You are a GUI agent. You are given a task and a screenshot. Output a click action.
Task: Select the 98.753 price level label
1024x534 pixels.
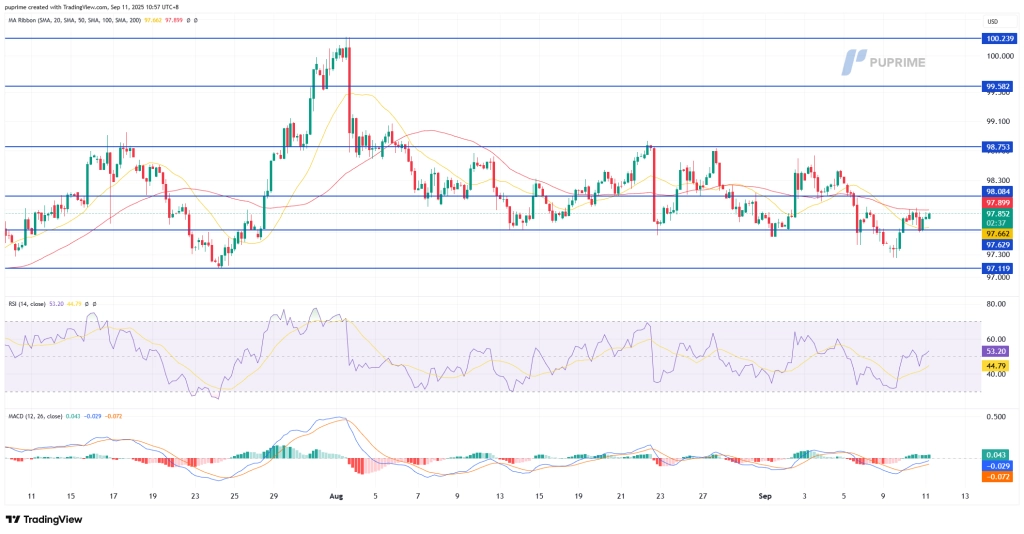point(998,148)
